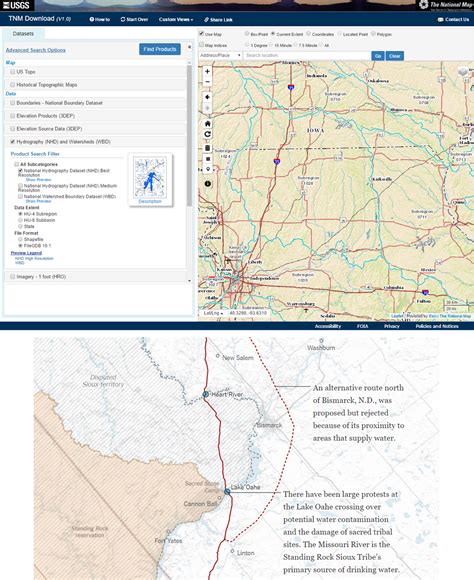Screen dimensions: 474x580
Task: Select HU-8 Subbasin data extent
Action: point(20,220)
